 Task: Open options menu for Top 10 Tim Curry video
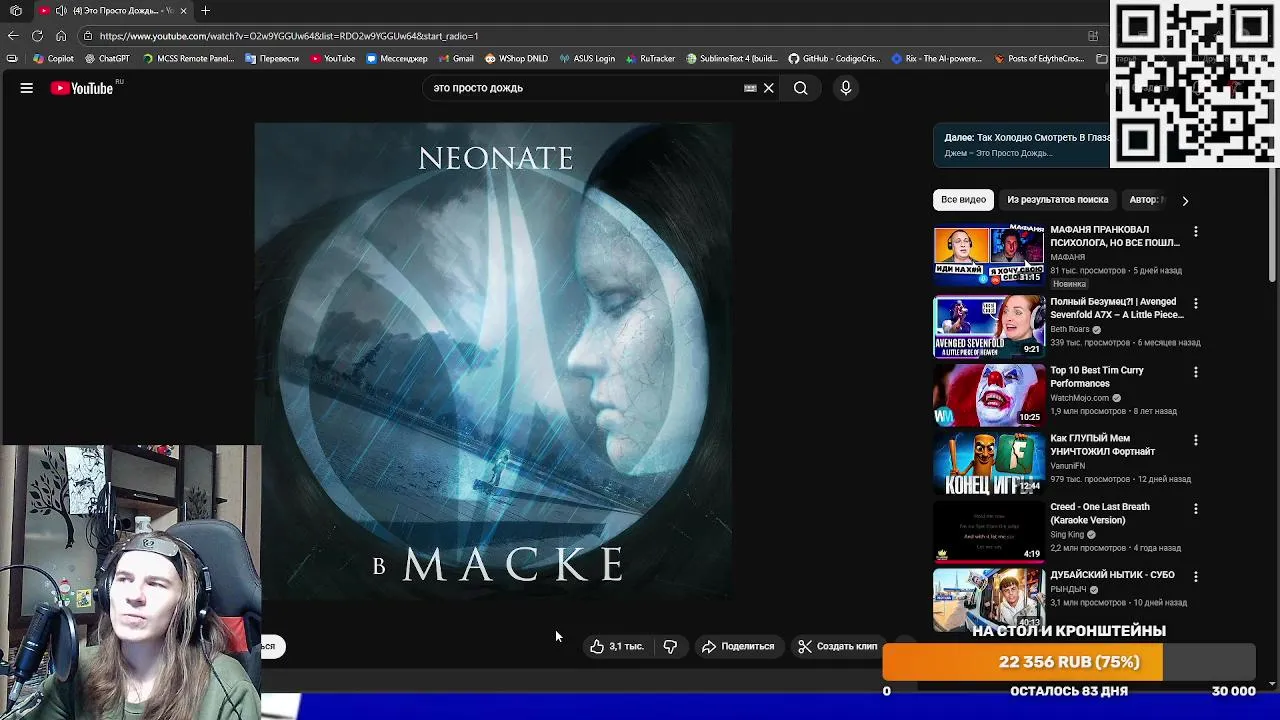click(1195, 372)
